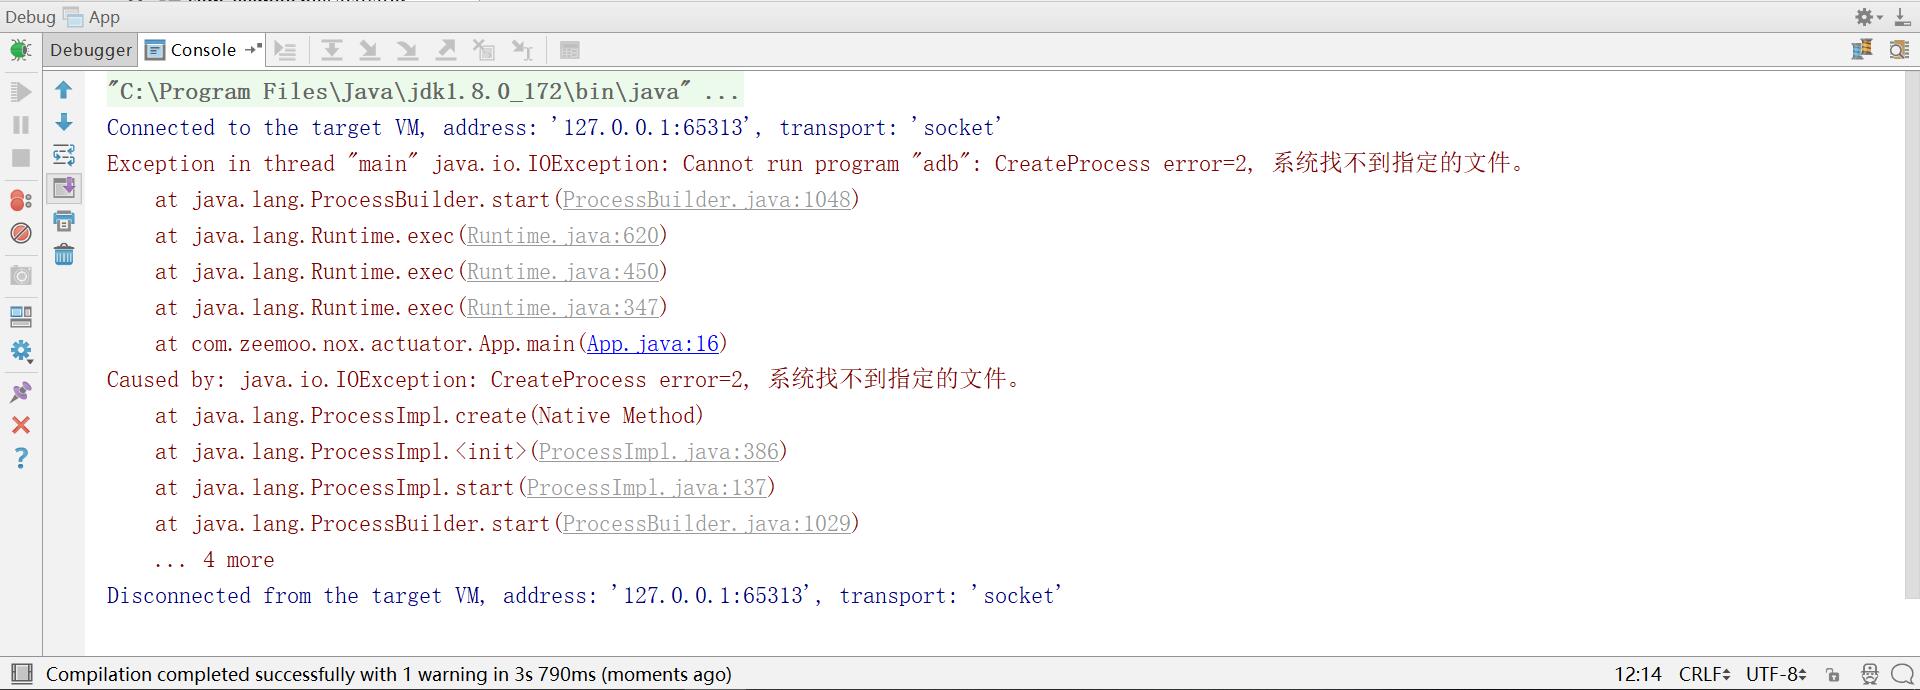
Task: Click the Resume Program icon
Action: point(20,92)
